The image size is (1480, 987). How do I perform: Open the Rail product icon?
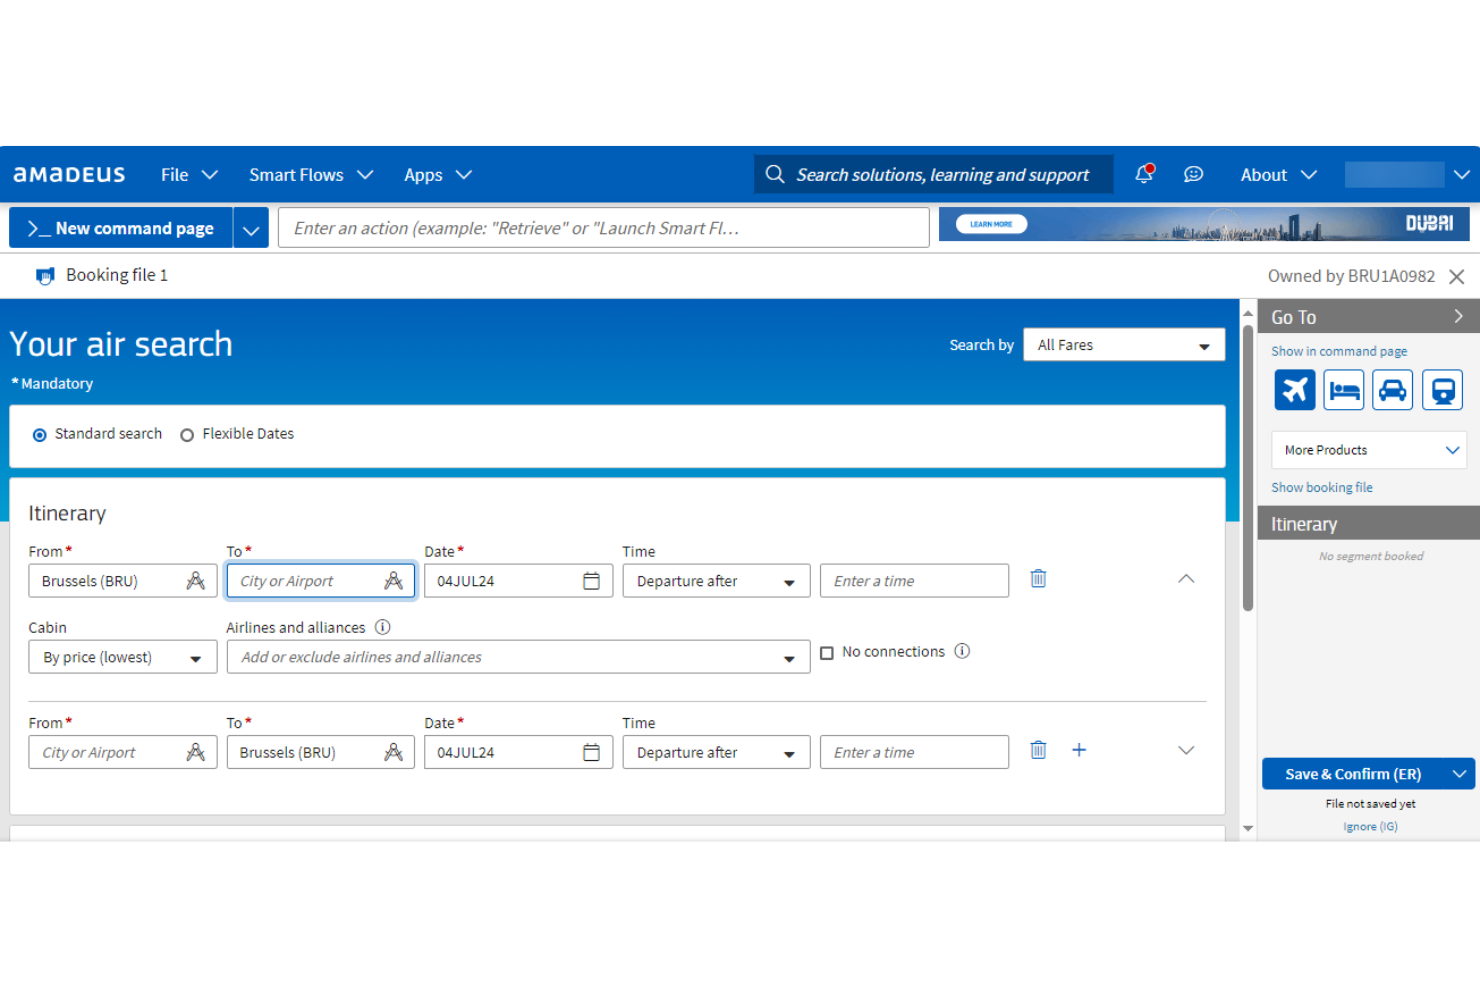tap(1442, 389)
